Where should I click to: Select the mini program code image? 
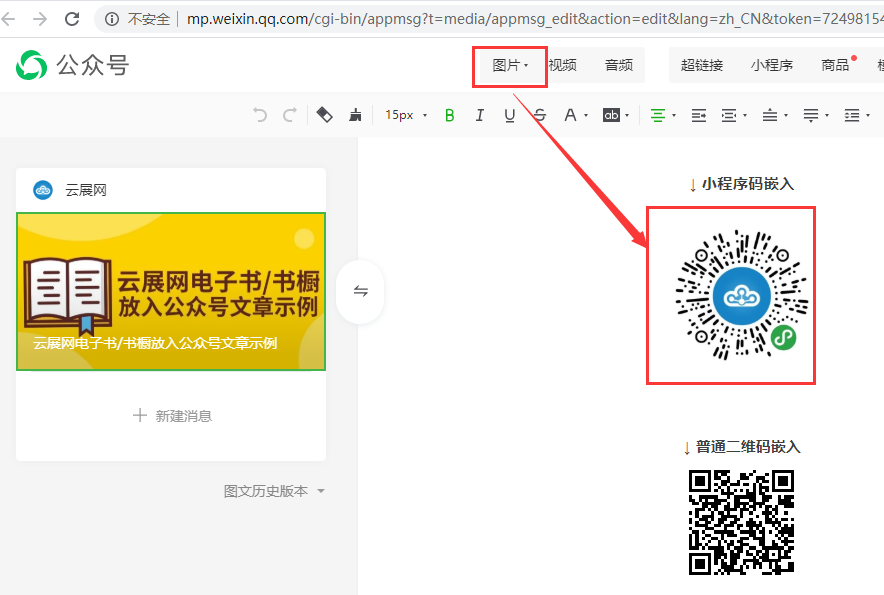point(741,294)
